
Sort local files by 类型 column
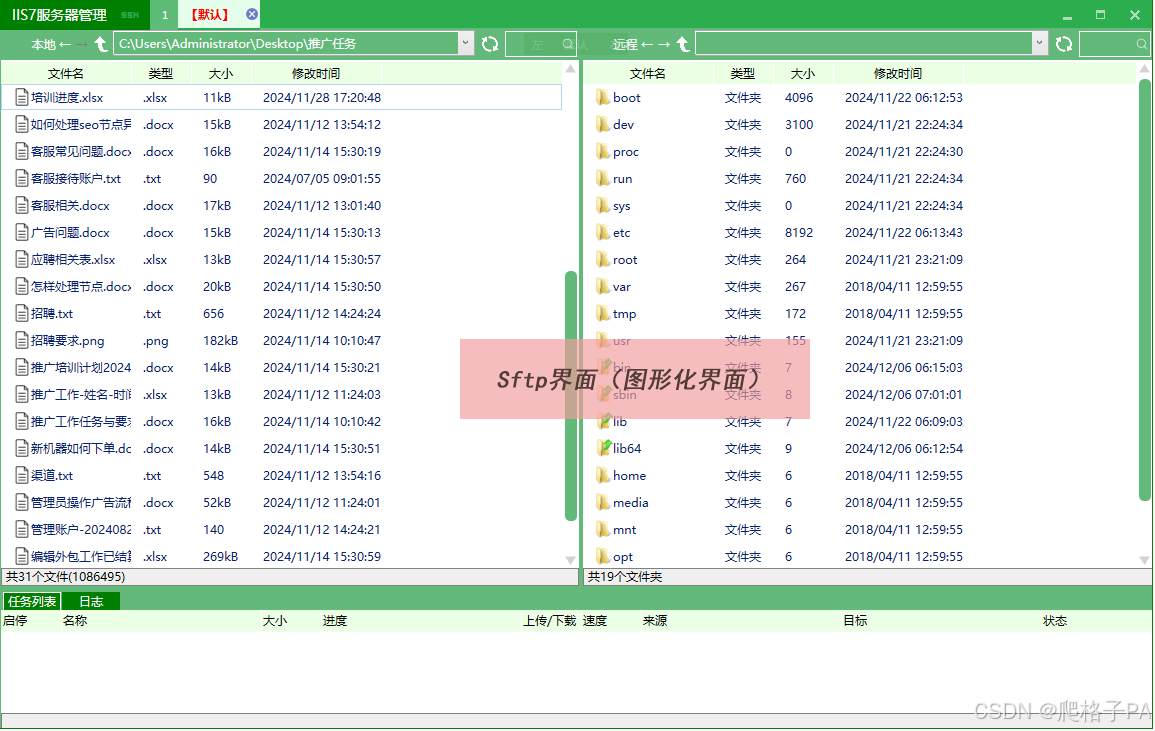tap(161, 73)
